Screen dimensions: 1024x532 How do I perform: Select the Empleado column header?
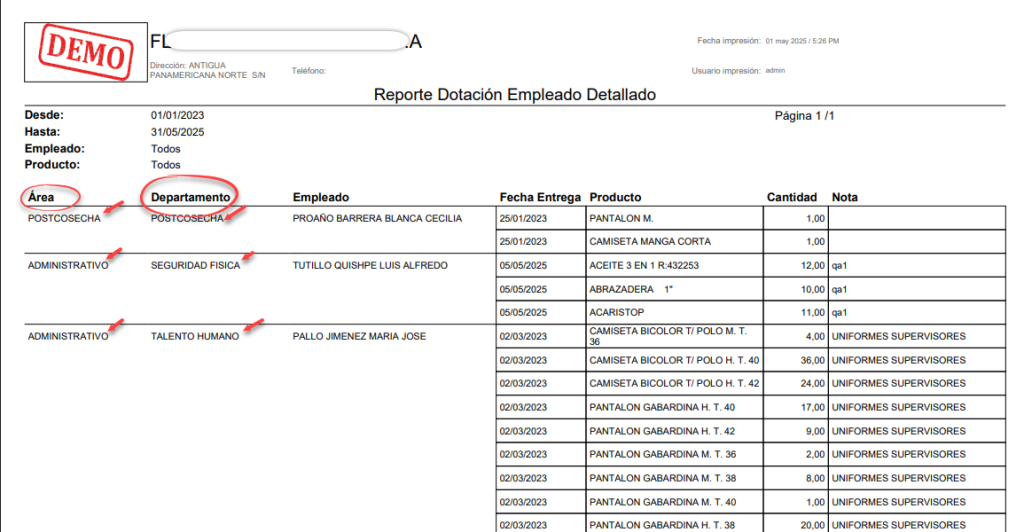(321, 197)
